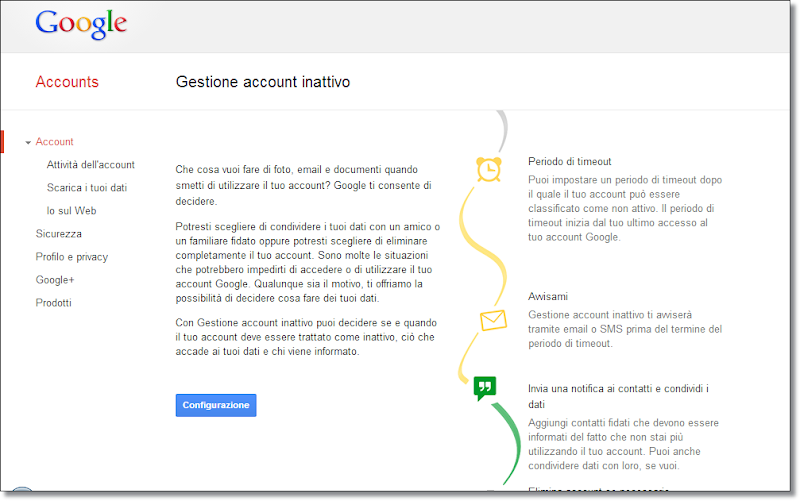Click the Avvisami heading
The image size is (800, 501).
coord(548,296)
